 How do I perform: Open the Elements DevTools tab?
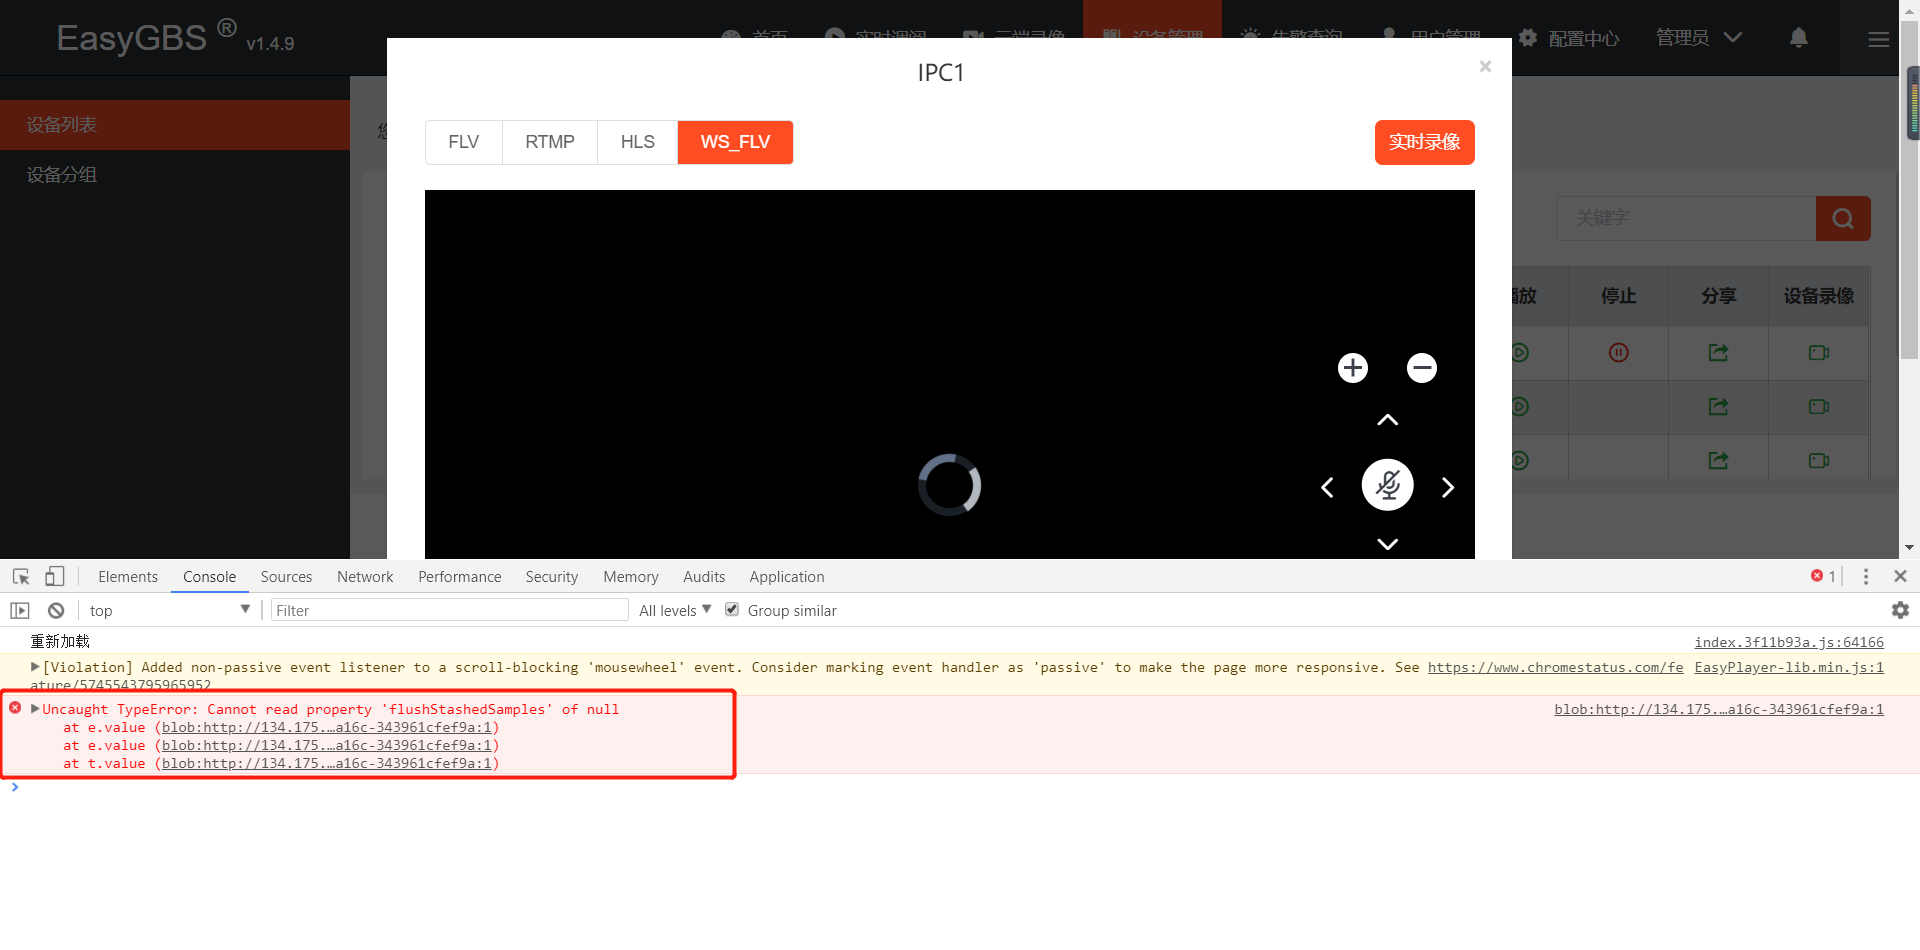128,577
